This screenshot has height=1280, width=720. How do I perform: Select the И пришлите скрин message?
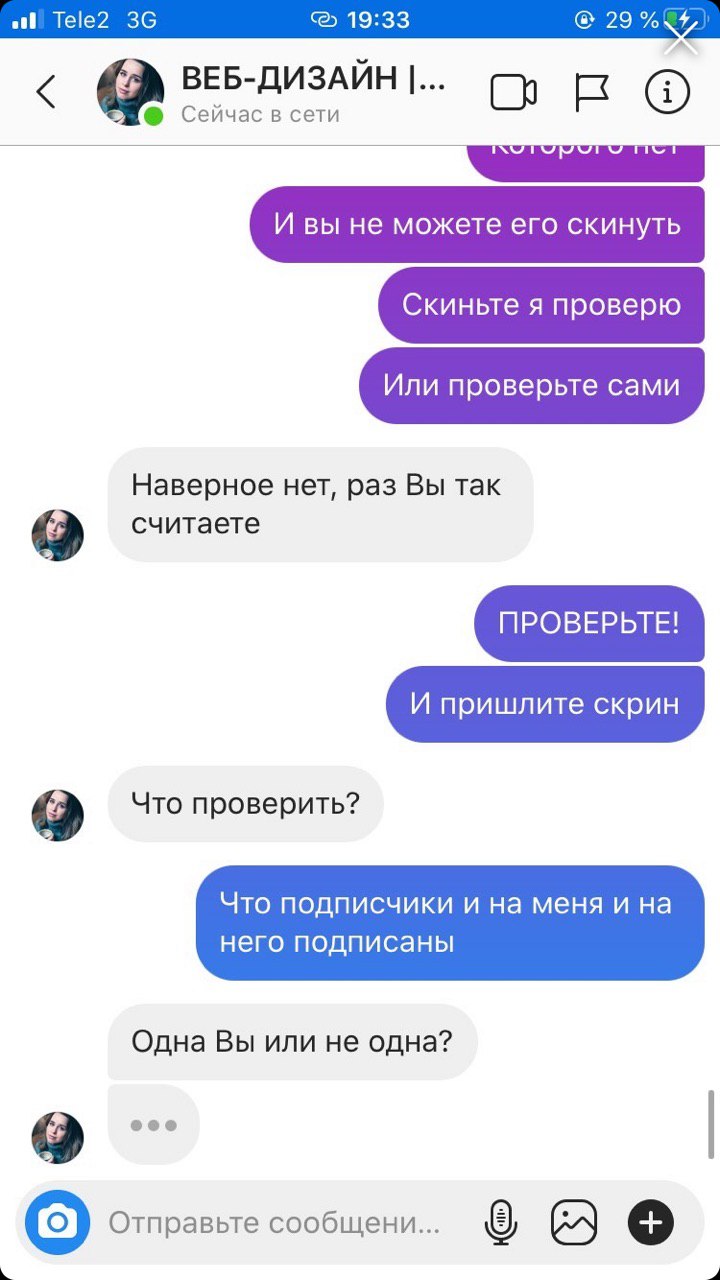pyautogui.click(x=545, y=704)
